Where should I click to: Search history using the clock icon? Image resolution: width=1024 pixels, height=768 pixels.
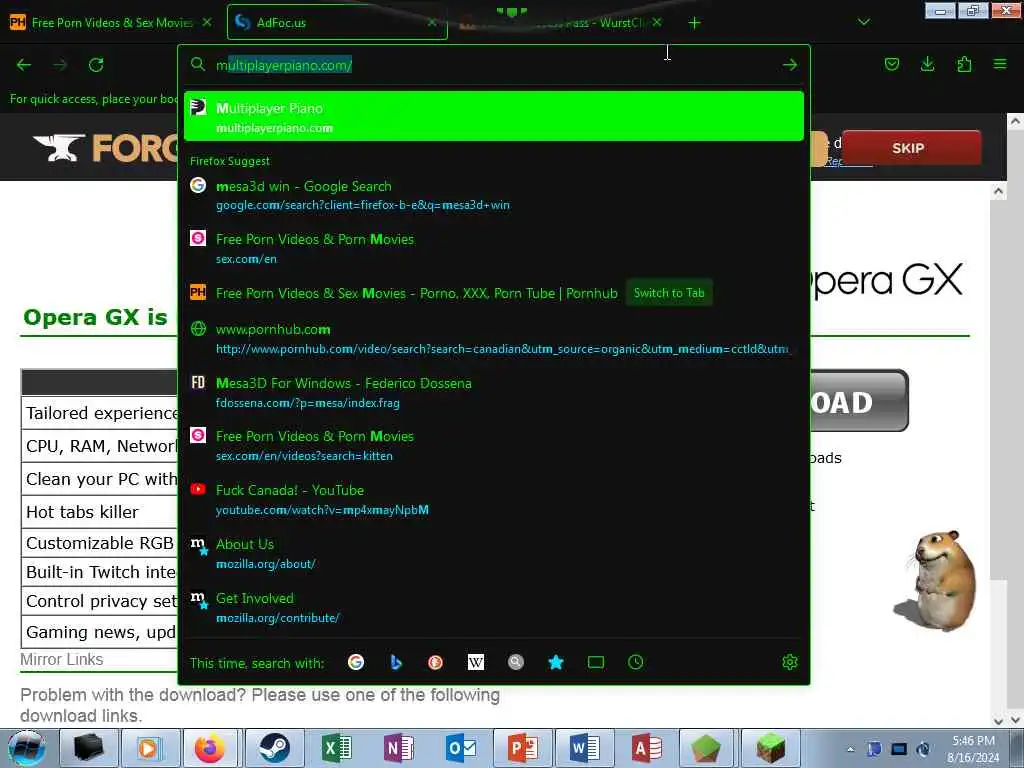[x=635, y=662]
